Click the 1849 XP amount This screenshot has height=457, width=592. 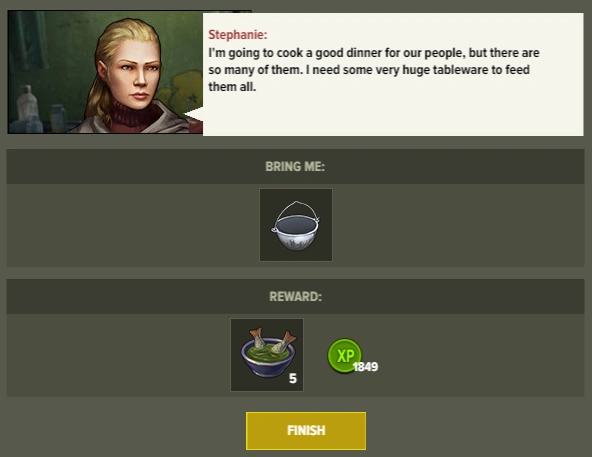click(x=365, y=367)
